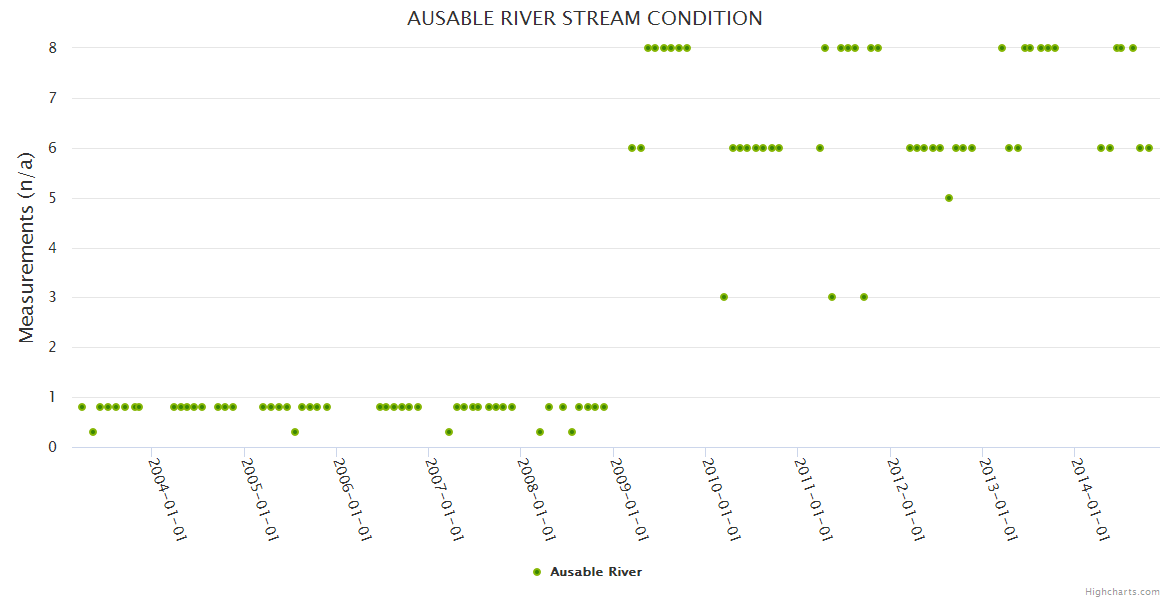
Task: Open the Highcharts.com credits link
Action: point(1122,591)
